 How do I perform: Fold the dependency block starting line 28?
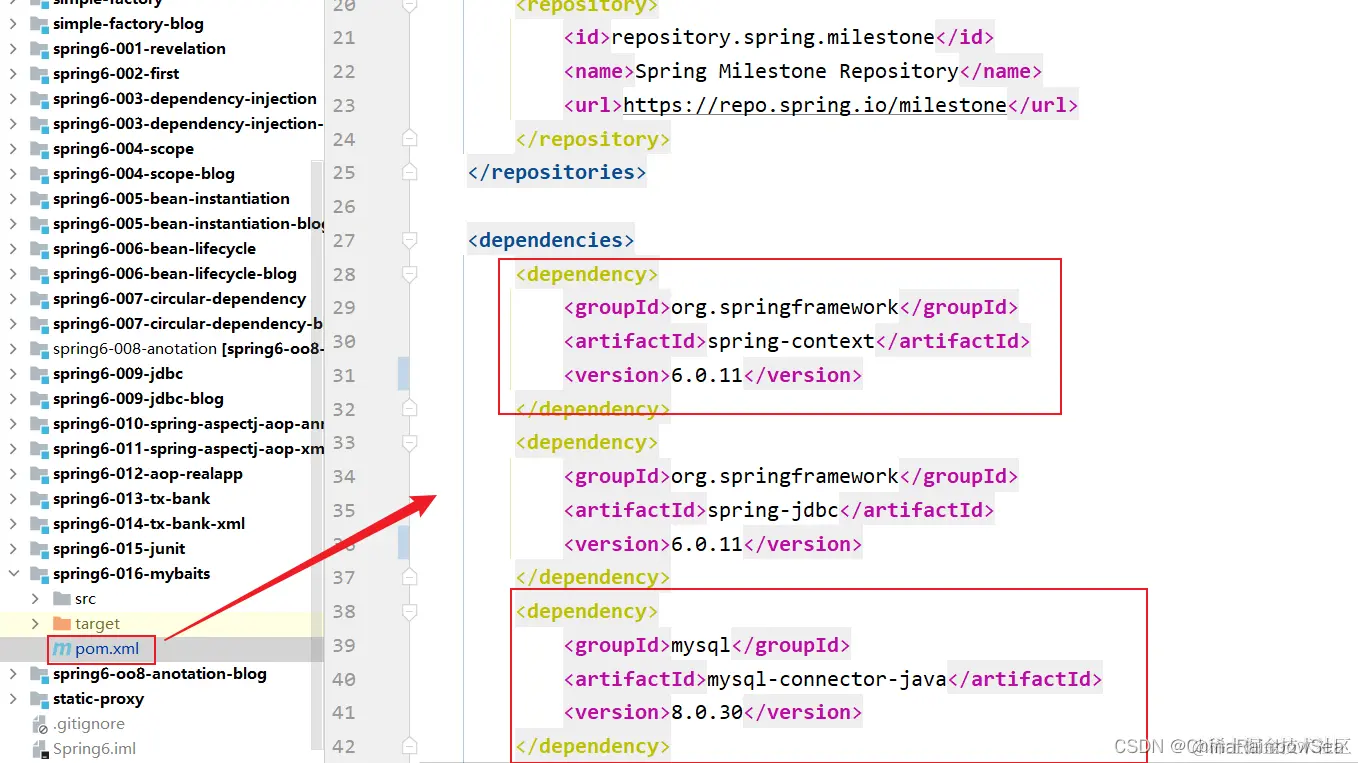409,274
